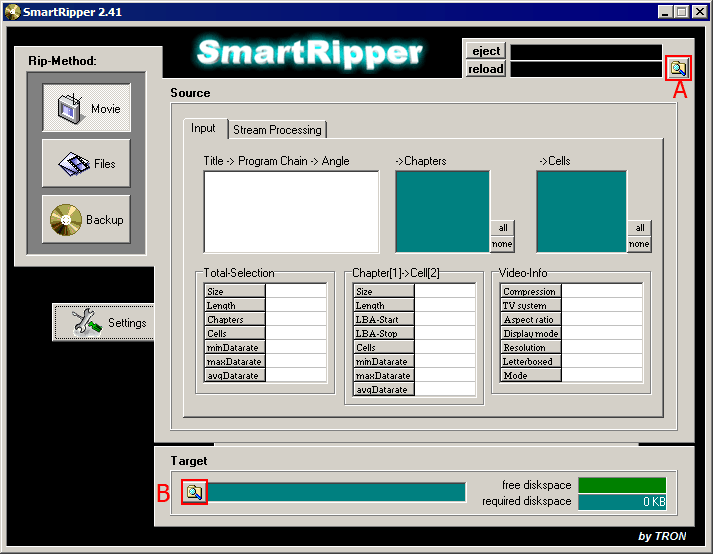Click Compression in Video-Info
Screen dimensions: 713x554
[572, 291]
